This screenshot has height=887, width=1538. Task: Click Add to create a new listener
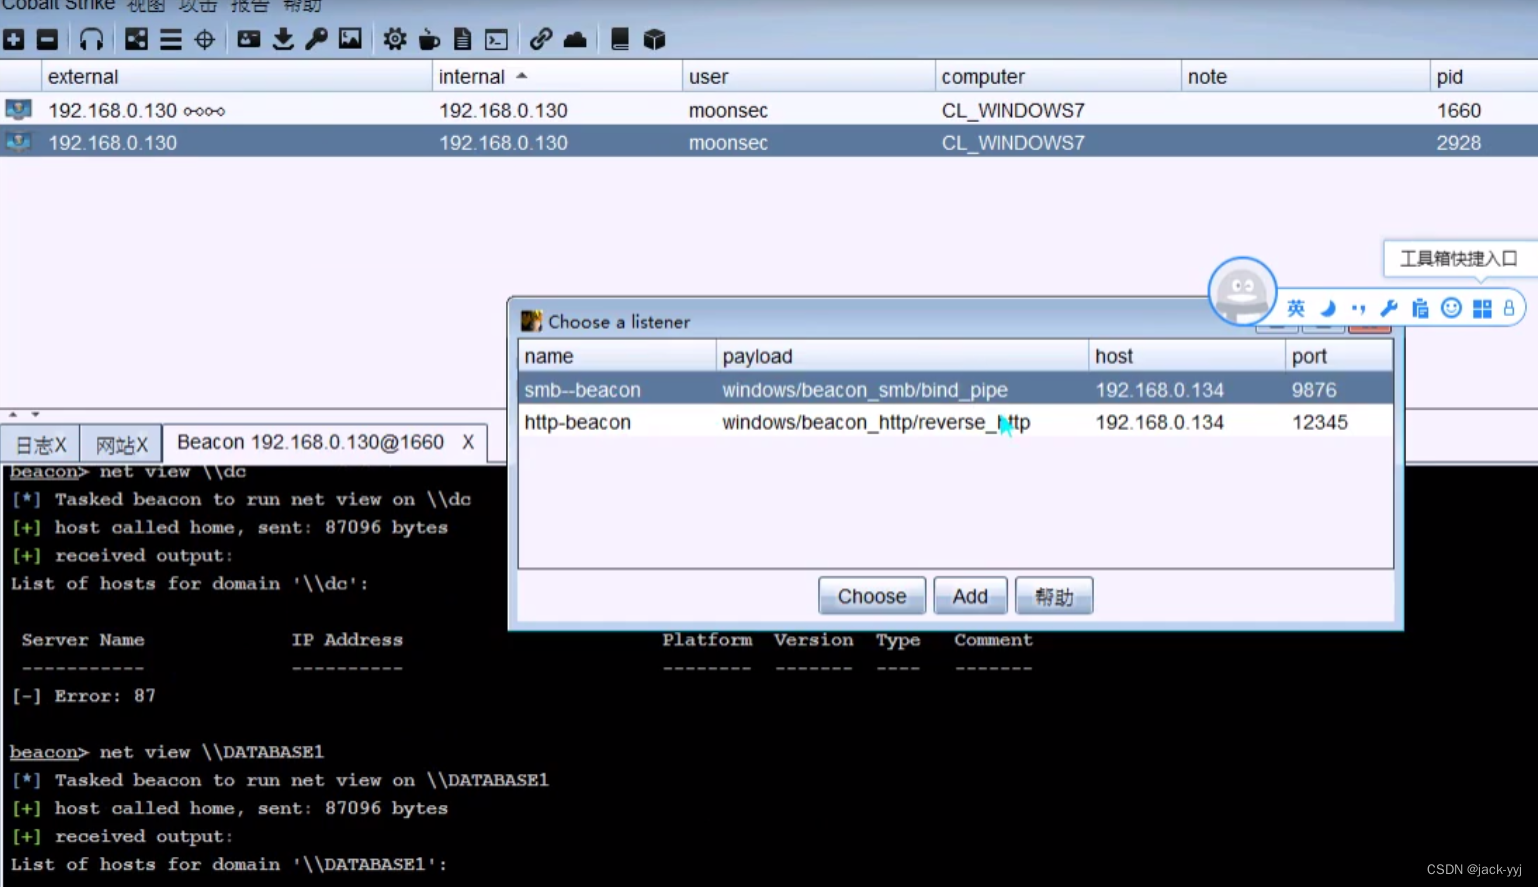pos(969,595)
